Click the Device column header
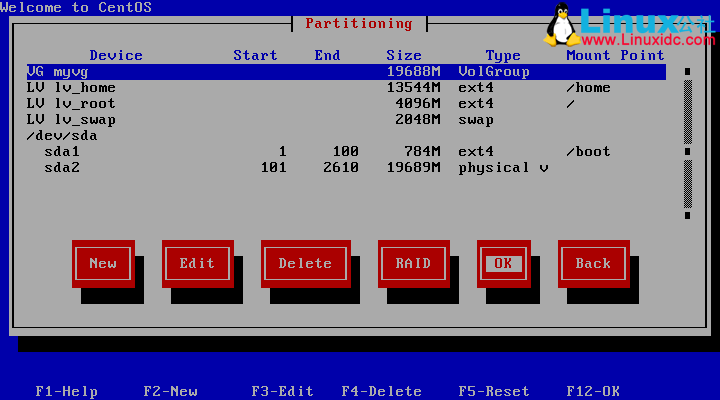 pos(116,56)
